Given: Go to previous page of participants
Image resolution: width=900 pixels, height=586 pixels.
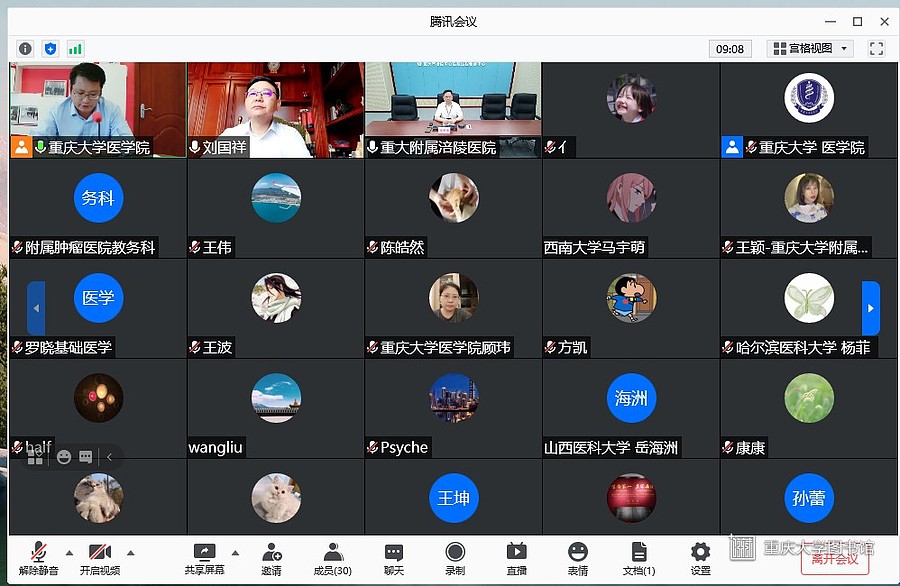Looking at the screenshot, I should (36, 308).
